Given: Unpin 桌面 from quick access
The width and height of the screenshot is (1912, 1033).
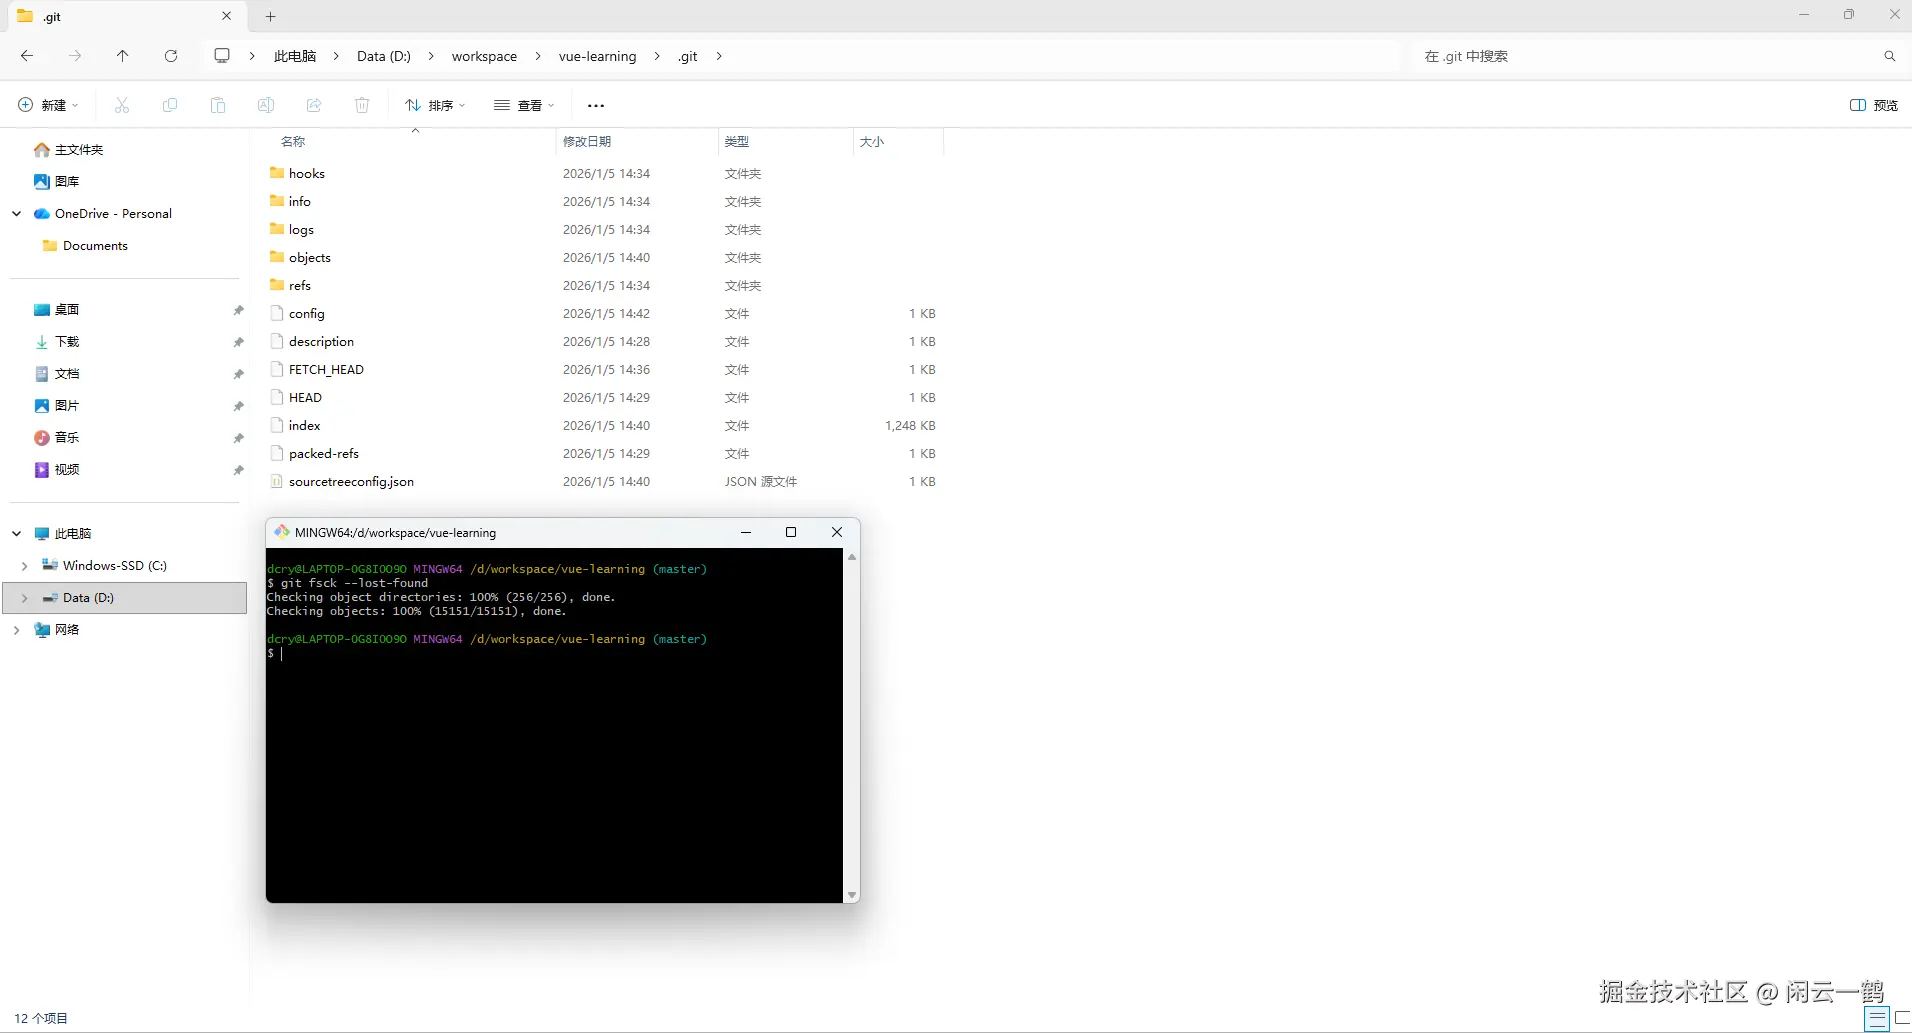Looking at the screenshot, I should click(x=238, y=310).
